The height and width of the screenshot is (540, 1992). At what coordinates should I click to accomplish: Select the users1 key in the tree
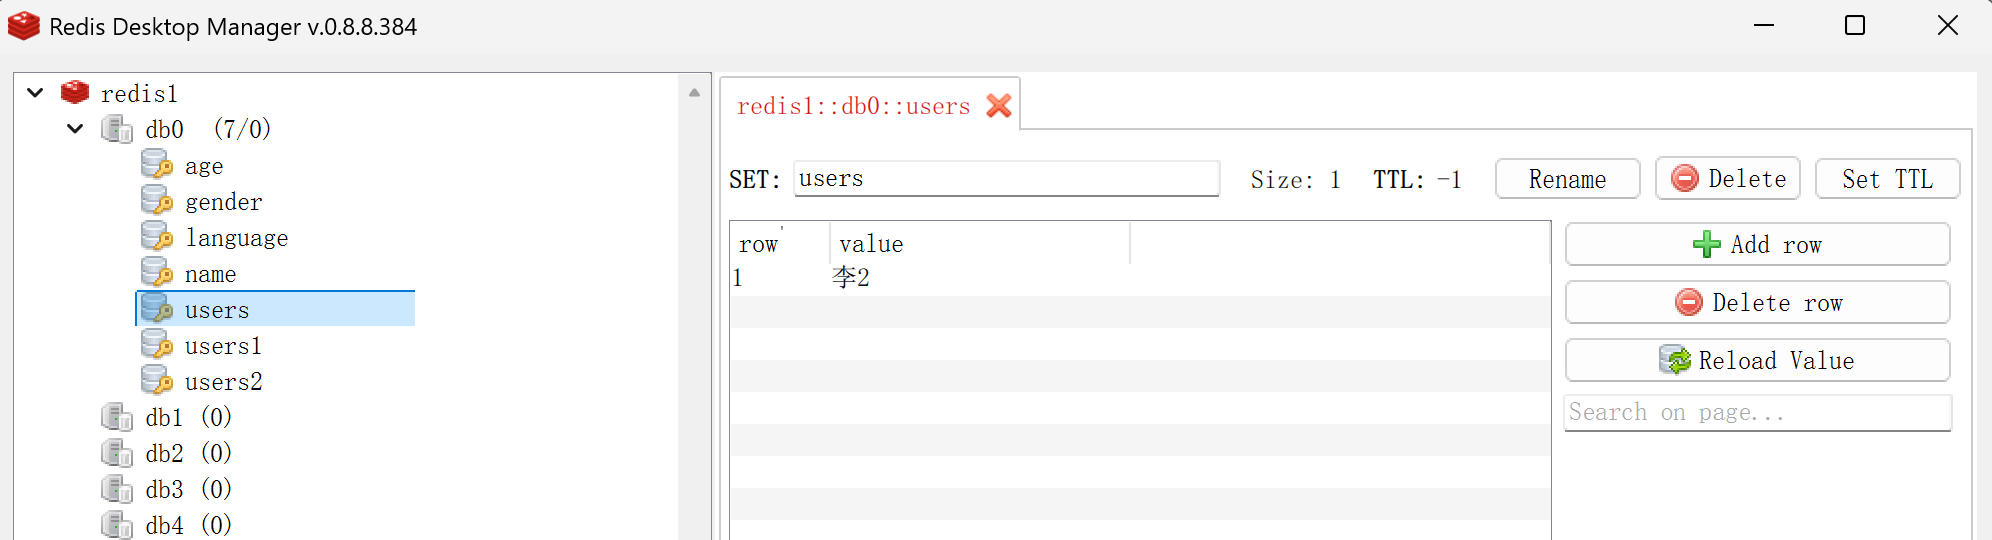[x=223, y=346]
